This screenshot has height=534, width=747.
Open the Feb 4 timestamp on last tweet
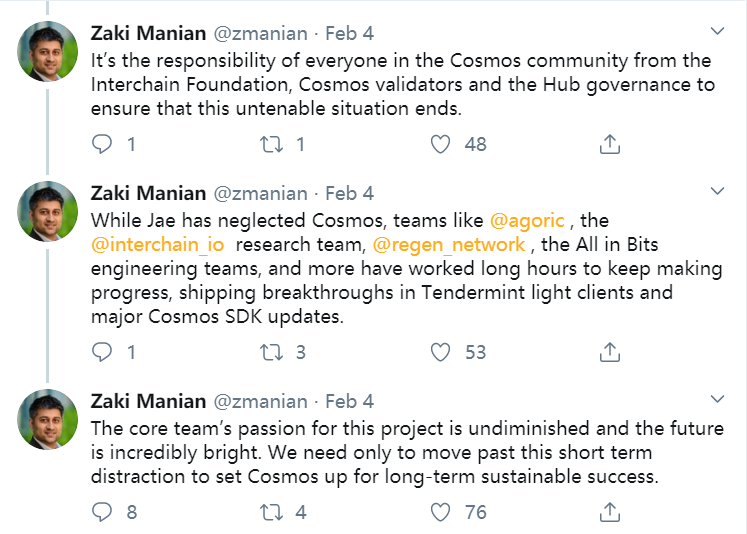tap(350, 401)
